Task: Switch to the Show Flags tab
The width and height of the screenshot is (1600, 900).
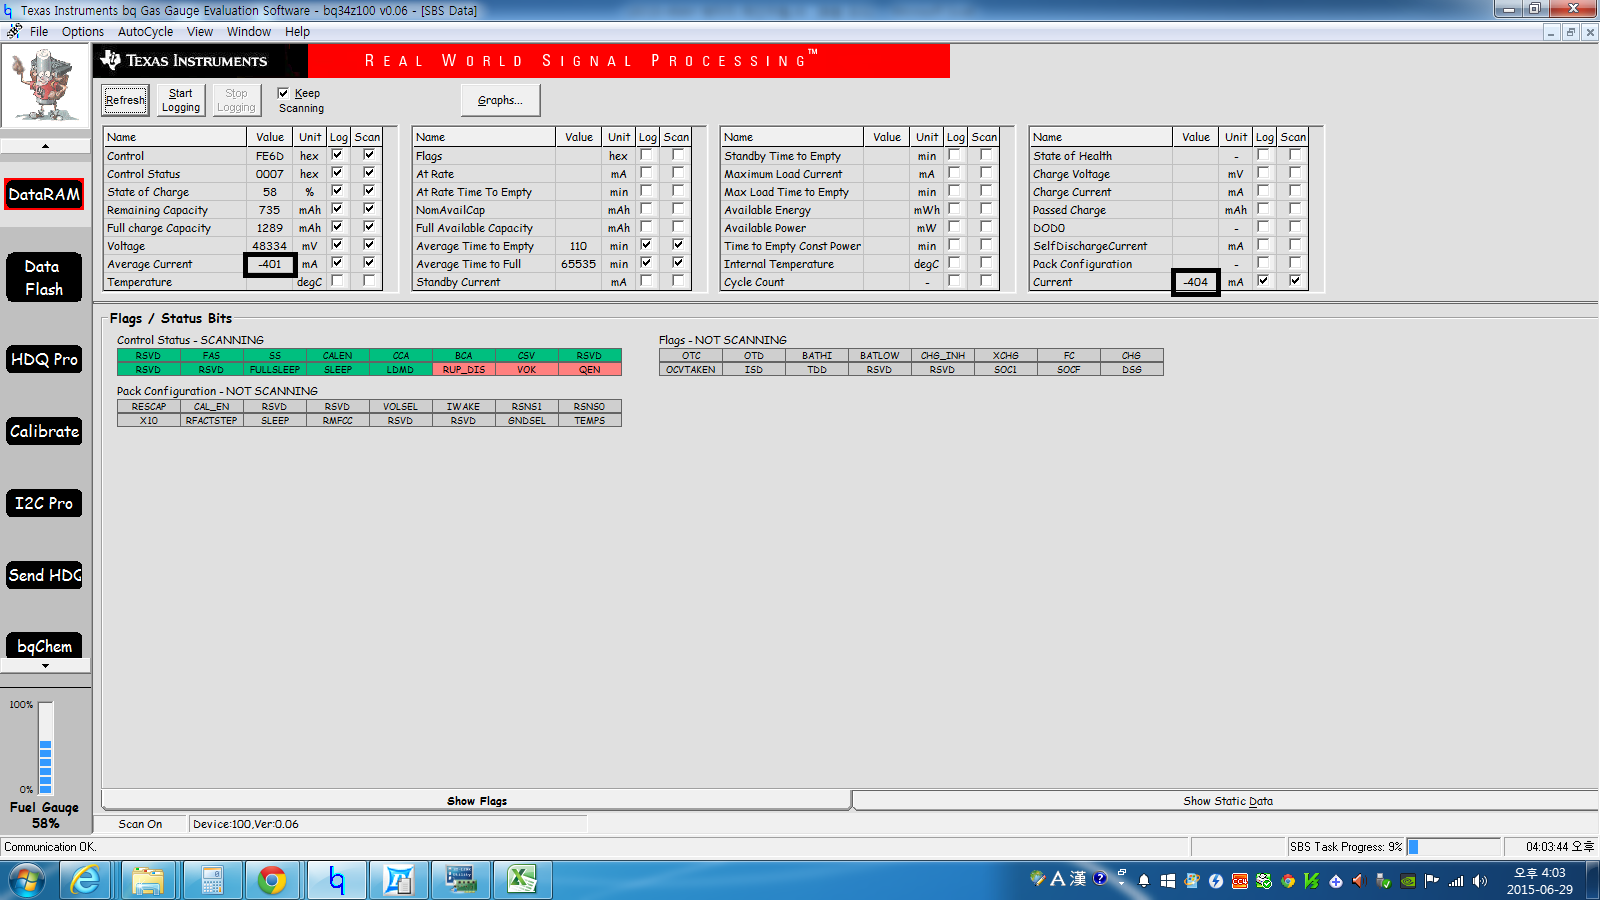Action: point(477,801)
